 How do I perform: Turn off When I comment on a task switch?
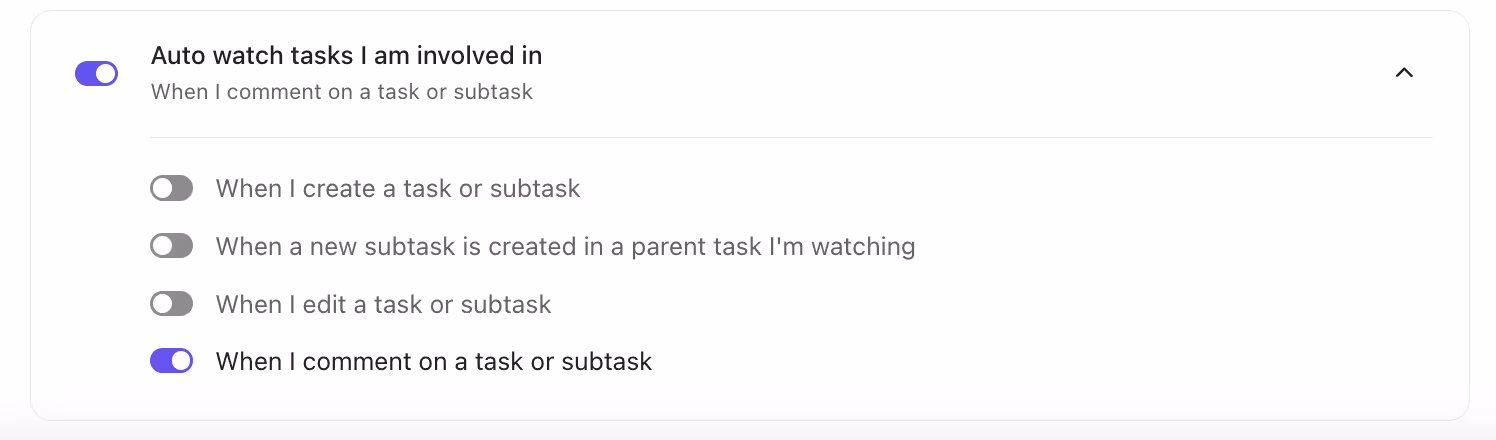tap(171, 361)
